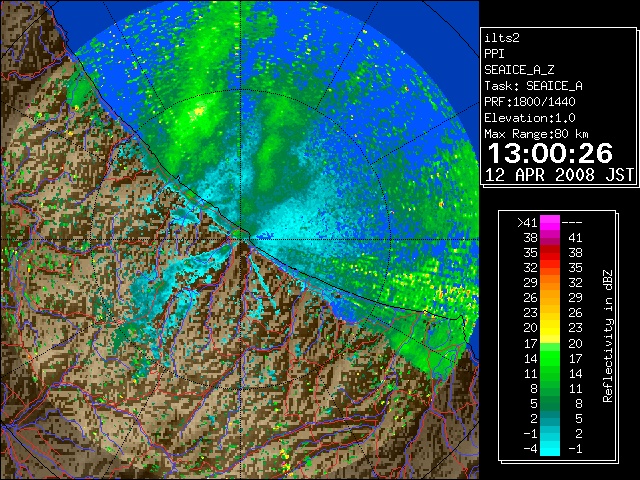Click the "ilts2" radar name text

502,38
